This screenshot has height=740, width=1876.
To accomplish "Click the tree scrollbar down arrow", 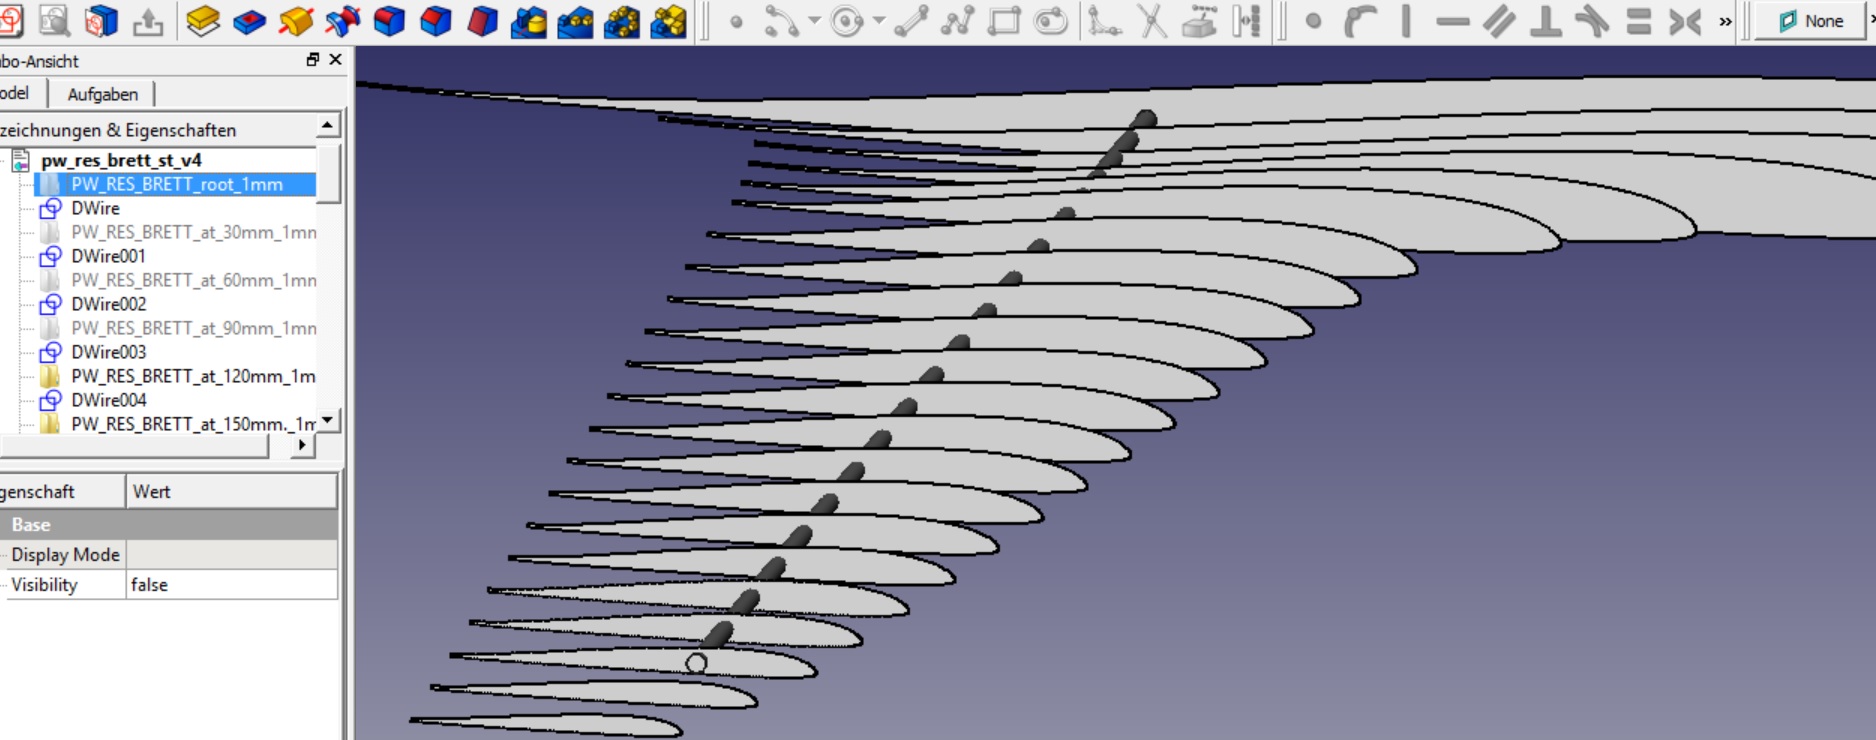I will pos(328,420).
